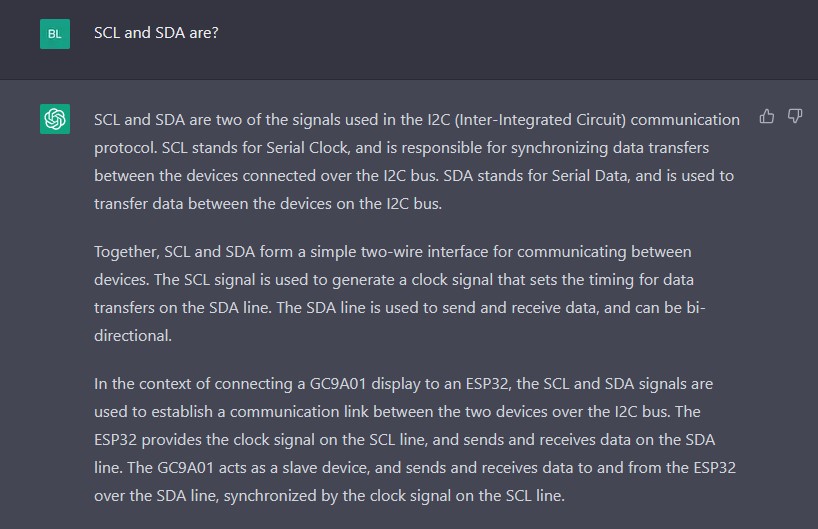Viewport: 818px width, 529px height.
Task: Click the words 'Serial Data' in the answer
Action: point(590,176)
